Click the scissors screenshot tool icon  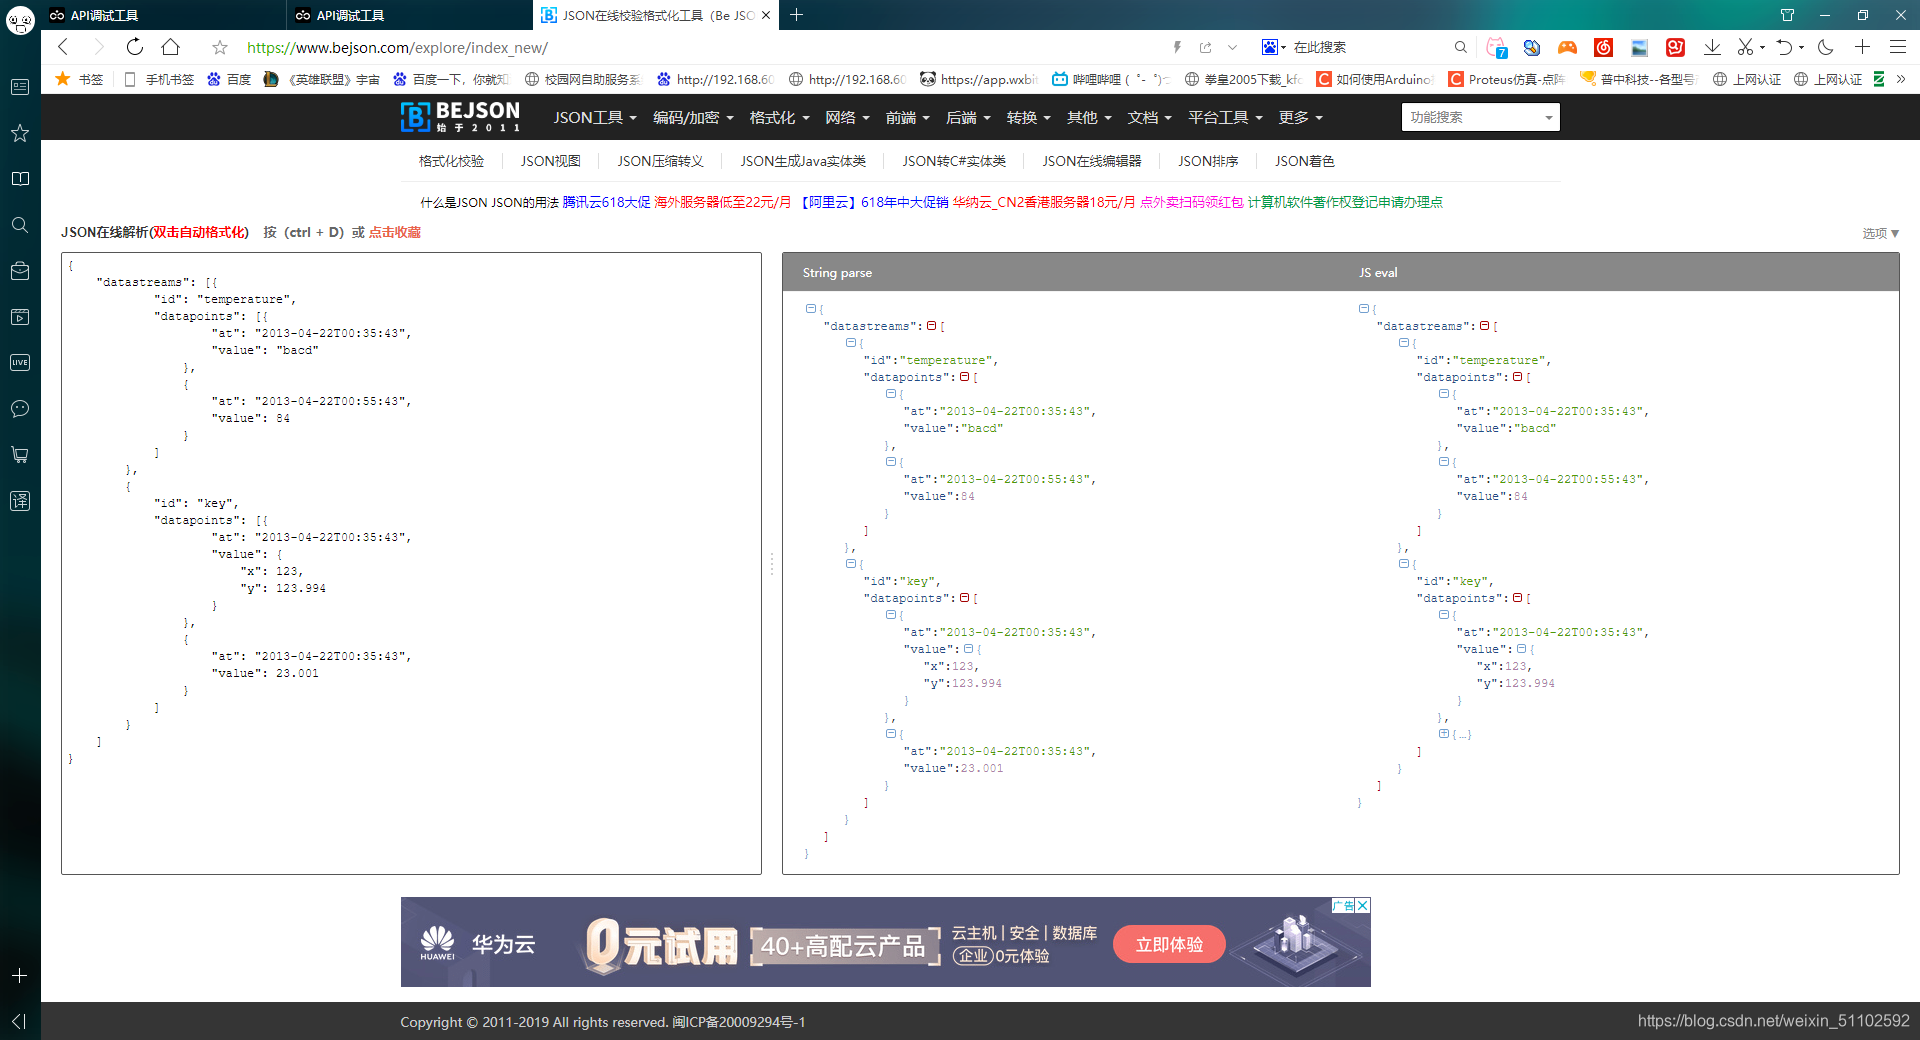pos(1745,47)
